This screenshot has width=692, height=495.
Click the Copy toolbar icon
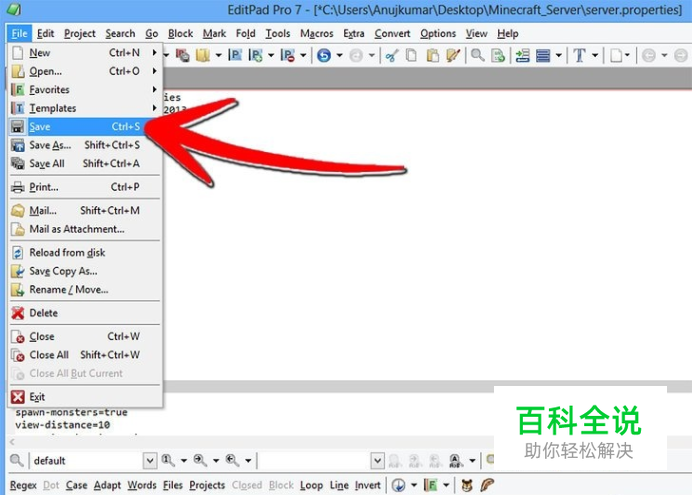[x=411, y=55]
